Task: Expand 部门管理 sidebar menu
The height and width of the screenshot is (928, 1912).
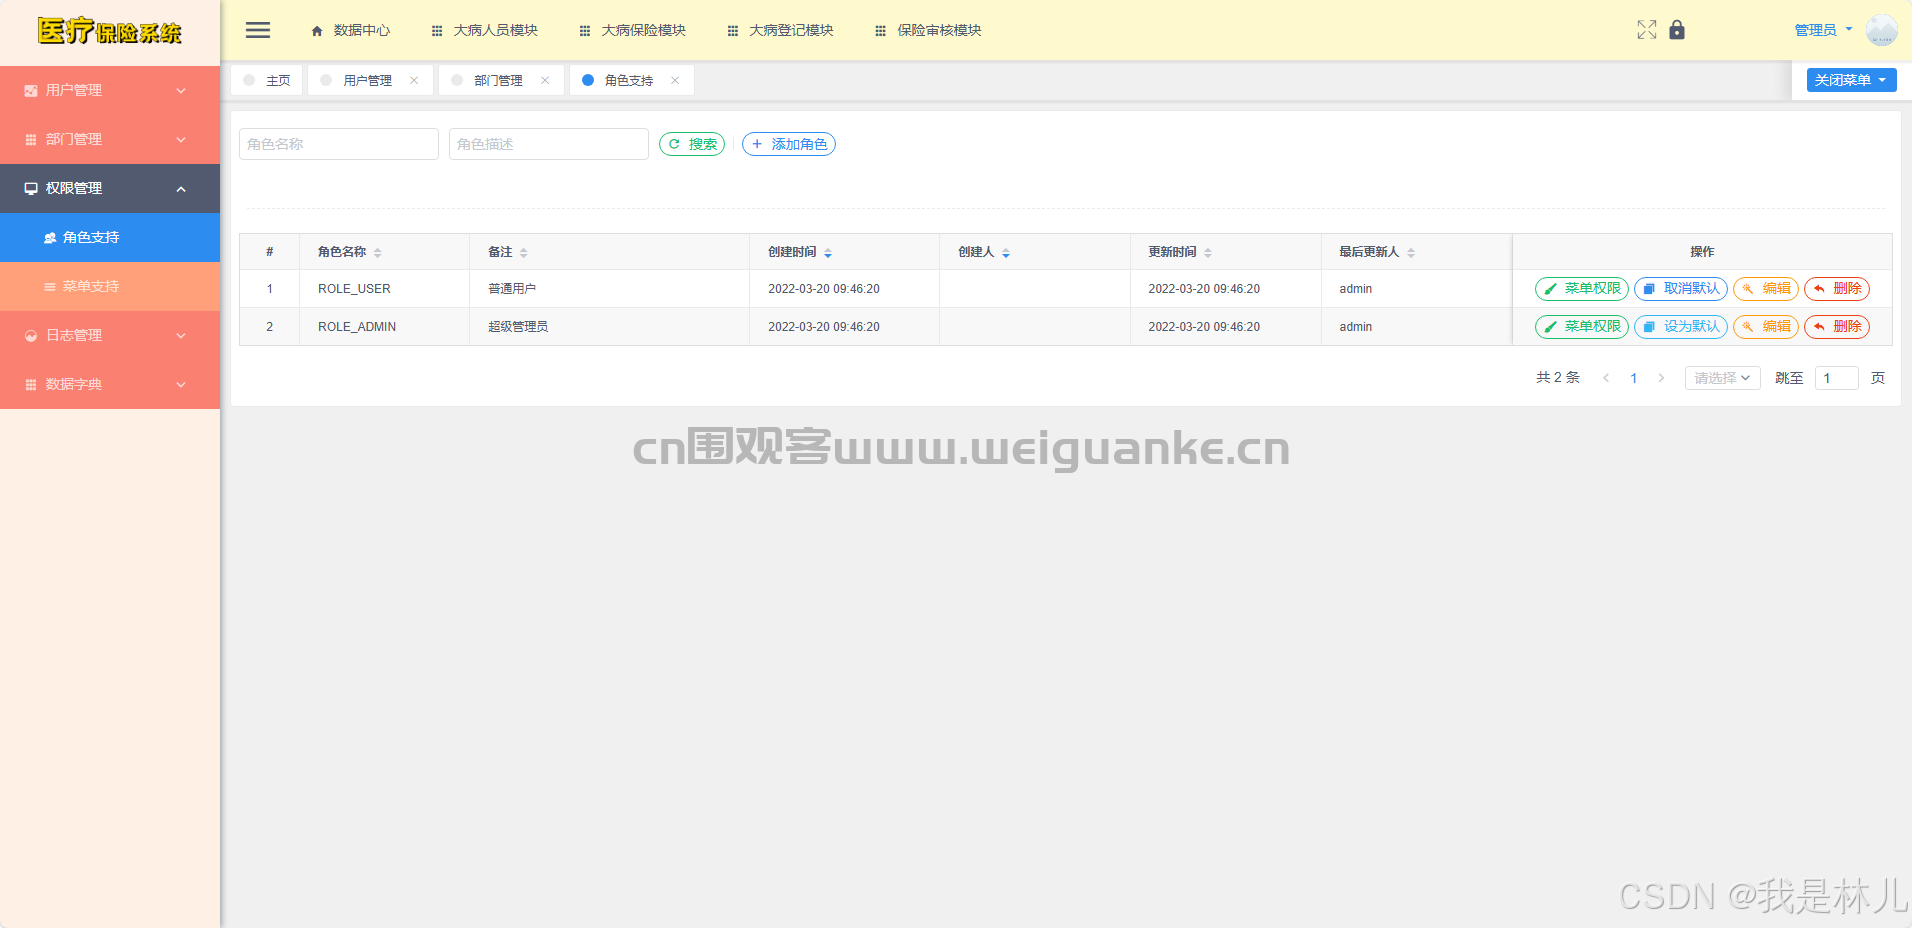Action: coord(110,139)
